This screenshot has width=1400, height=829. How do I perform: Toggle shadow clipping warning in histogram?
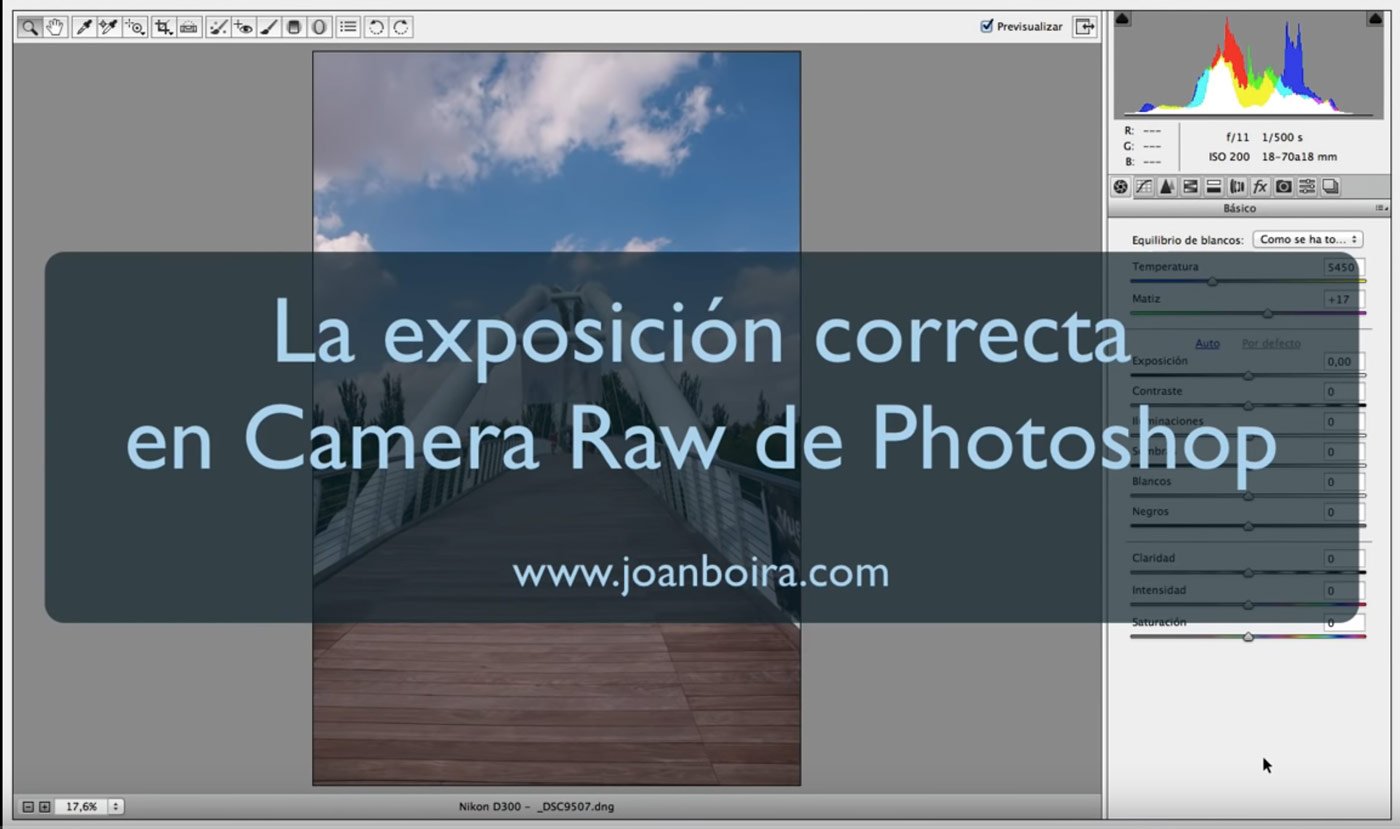pyautogui.click(x=1122, y=18)
